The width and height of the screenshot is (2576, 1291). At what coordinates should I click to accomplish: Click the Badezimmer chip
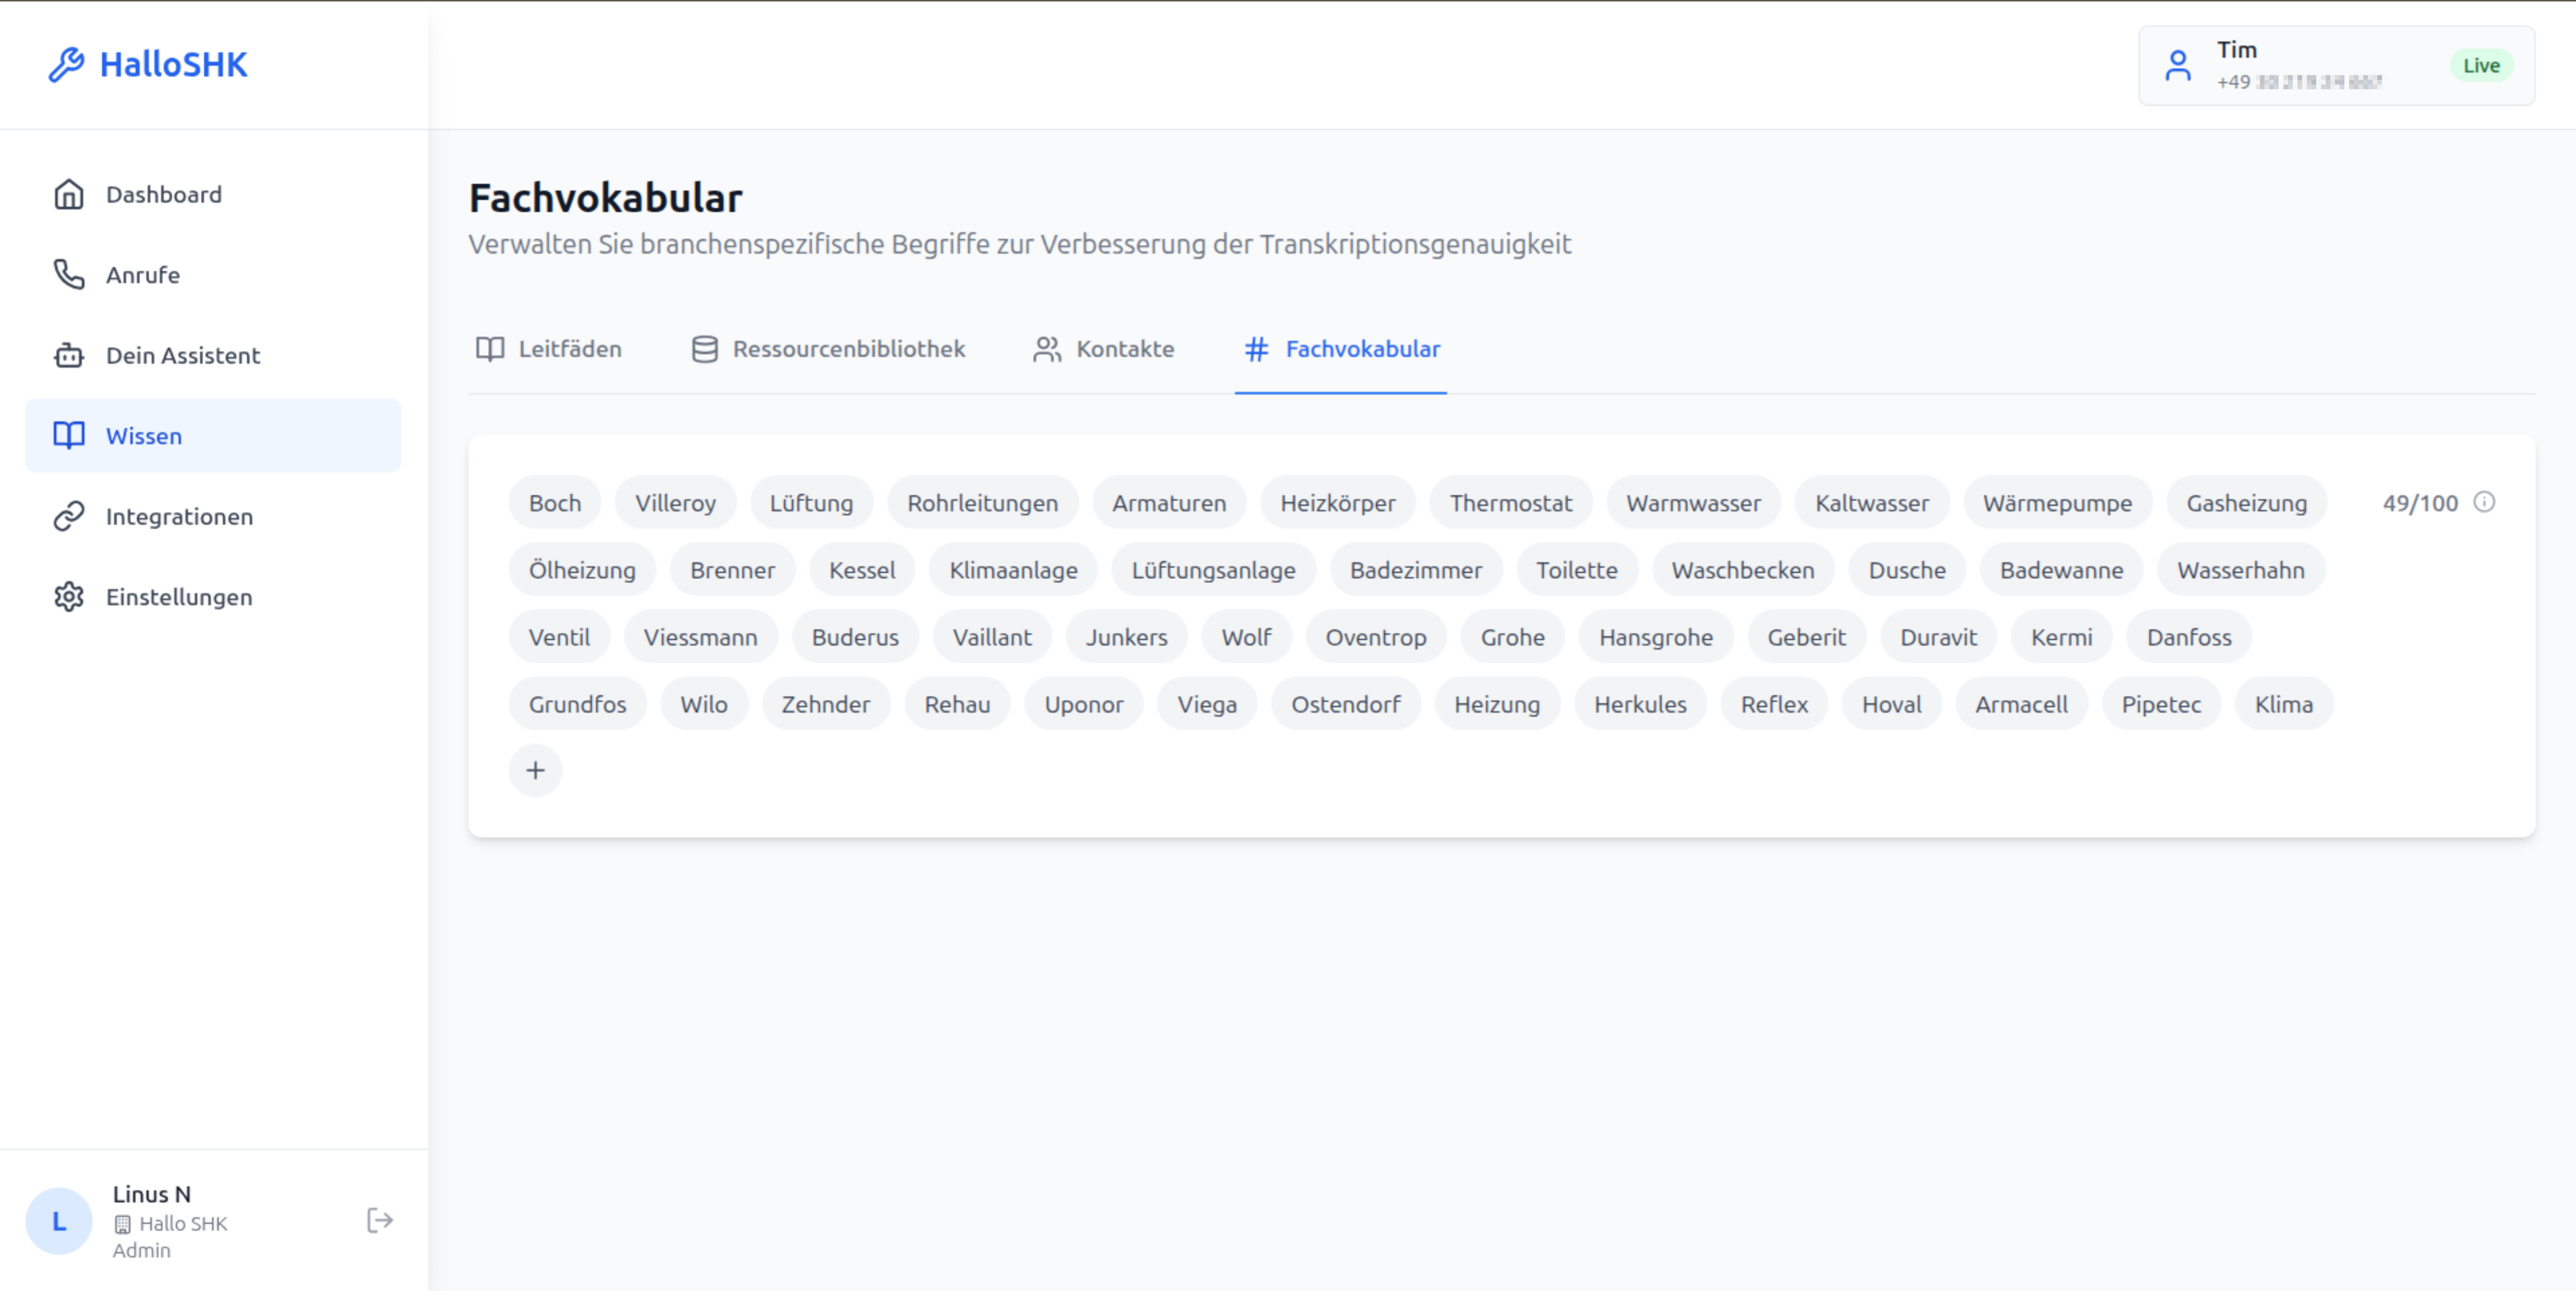1416,570
